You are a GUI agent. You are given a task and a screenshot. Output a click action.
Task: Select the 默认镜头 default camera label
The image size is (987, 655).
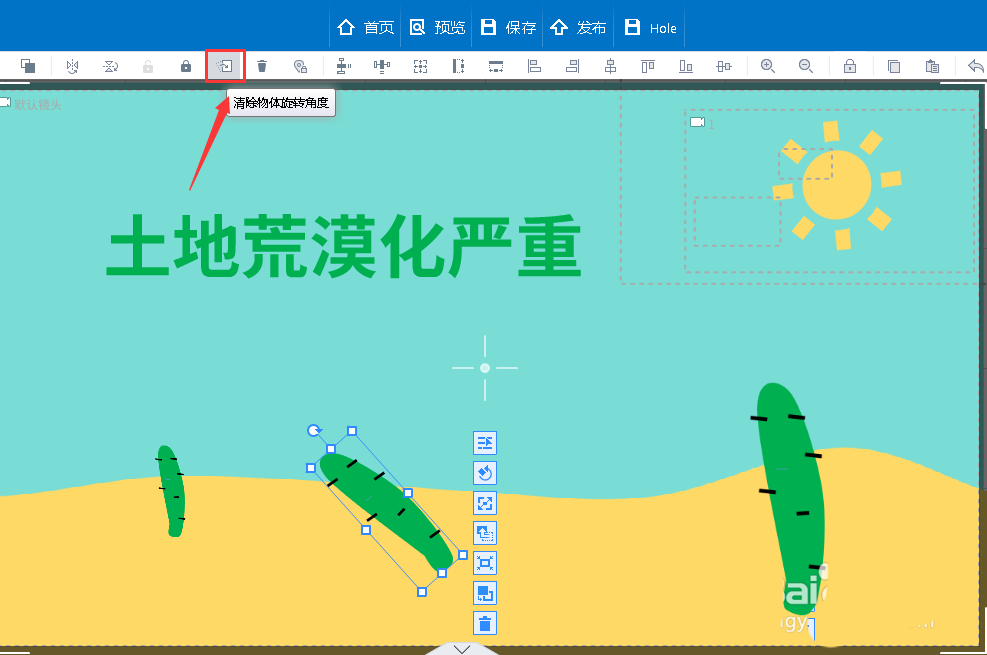click(38, 104)
